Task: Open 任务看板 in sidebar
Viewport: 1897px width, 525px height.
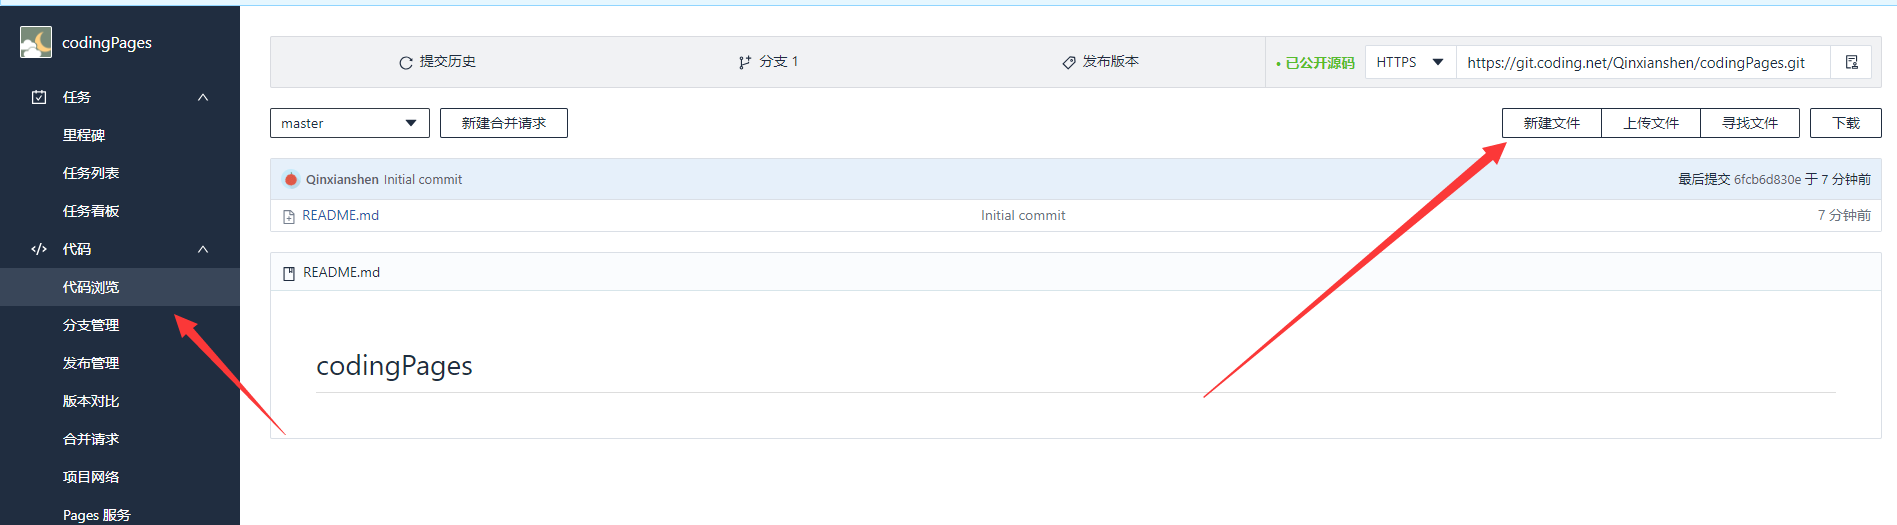Action: [x=91, y=211]
